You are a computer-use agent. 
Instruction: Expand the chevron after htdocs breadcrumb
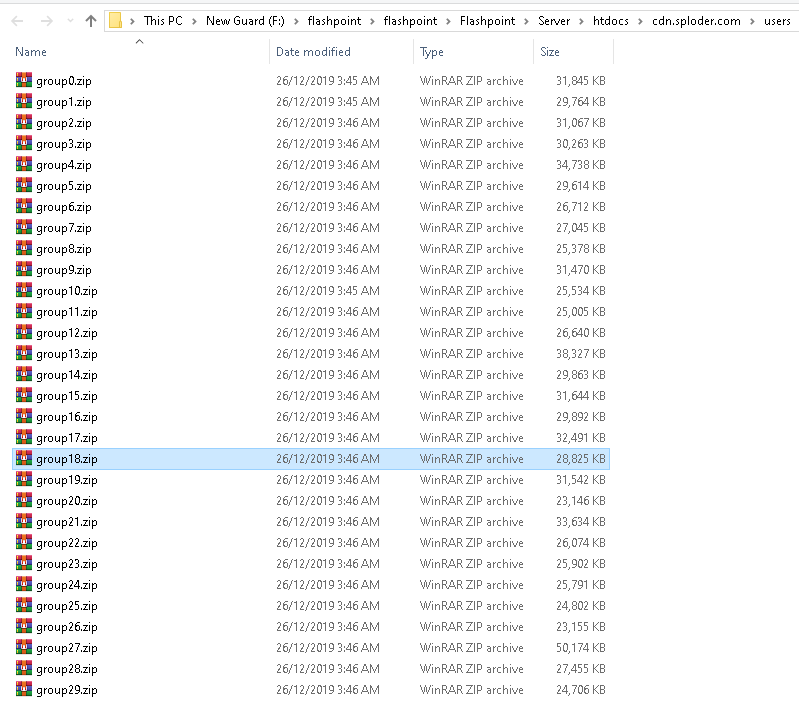point(640,20)
